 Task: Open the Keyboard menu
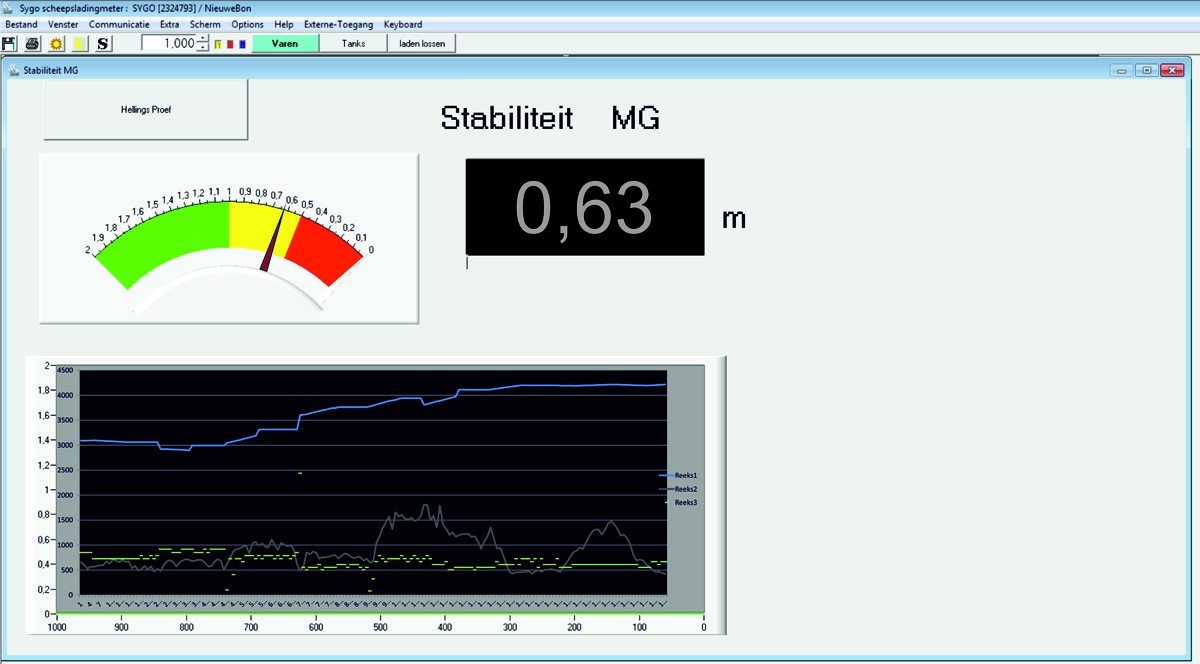click(x=403, y=24)
